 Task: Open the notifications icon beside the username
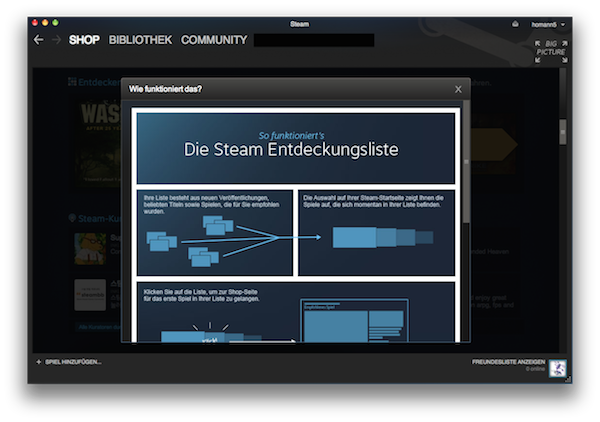[515, 24]
